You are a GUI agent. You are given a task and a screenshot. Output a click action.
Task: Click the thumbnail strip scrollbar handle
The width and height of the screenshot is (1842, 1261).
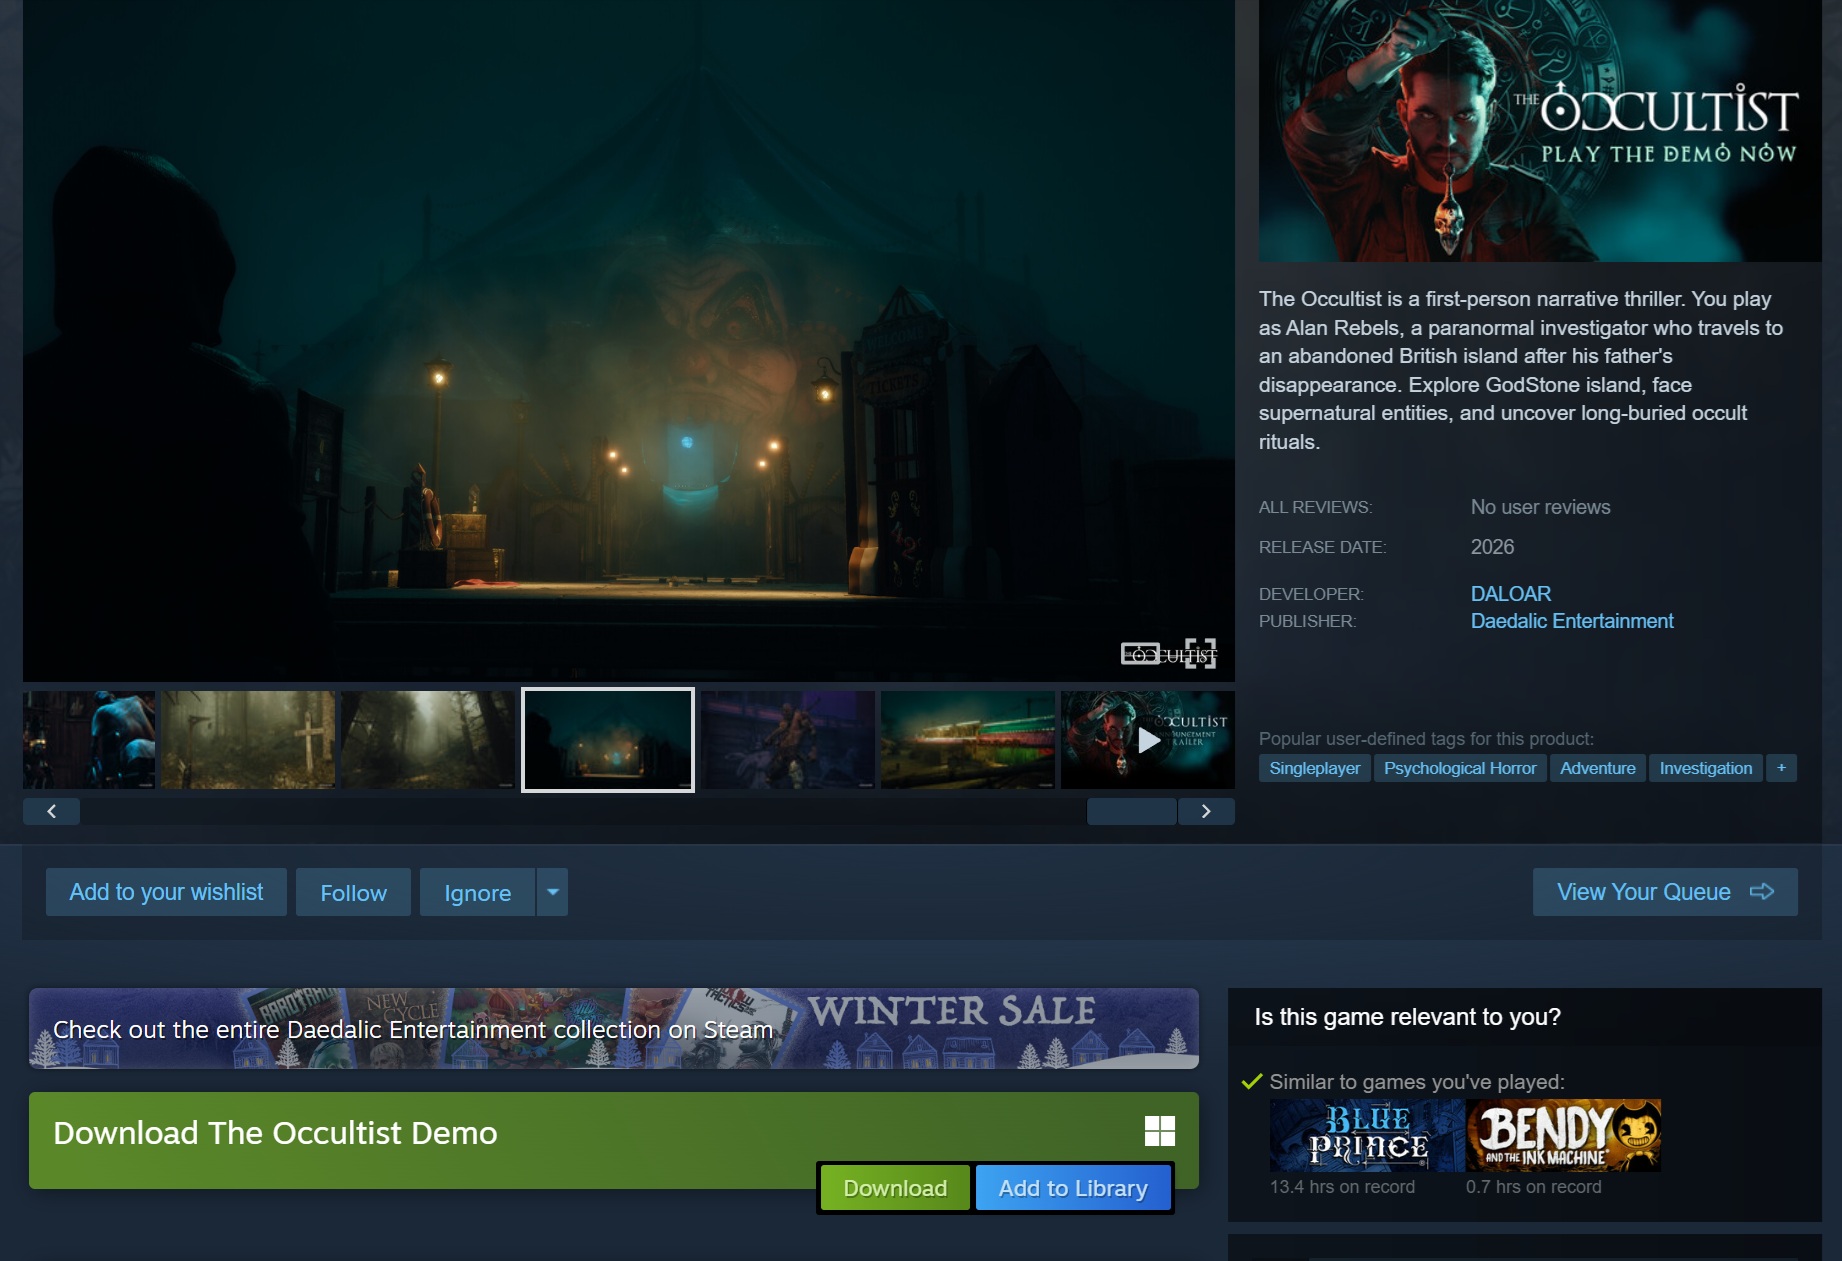click(1132, 811)
